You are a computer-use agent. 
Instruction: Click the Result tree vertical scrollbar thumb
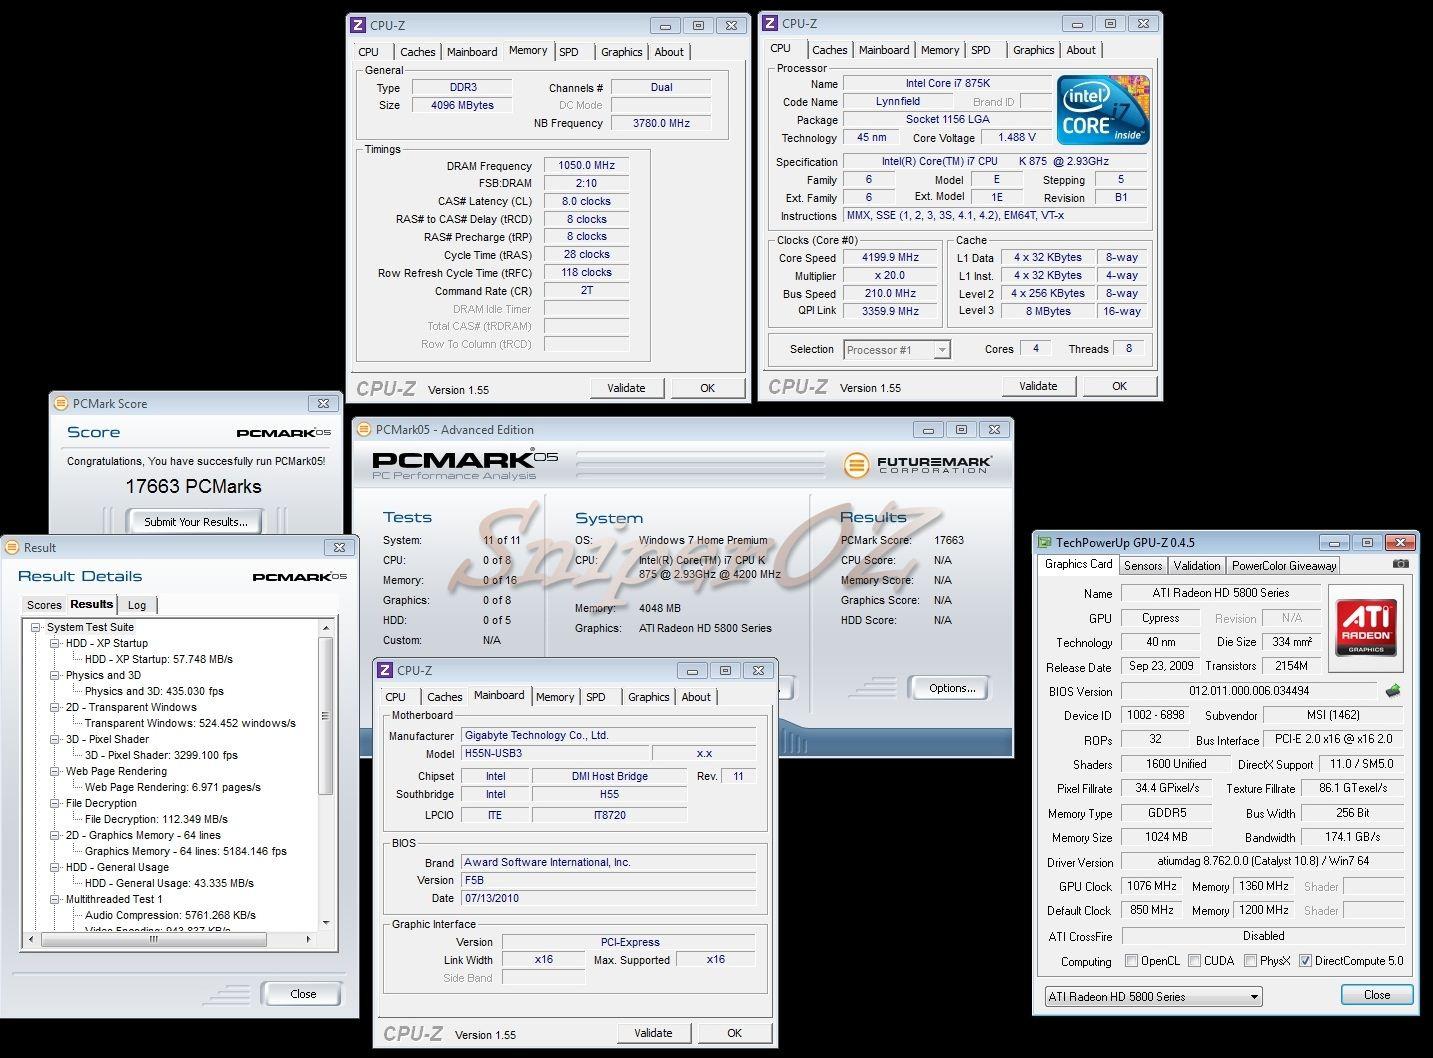click(325, 715)
